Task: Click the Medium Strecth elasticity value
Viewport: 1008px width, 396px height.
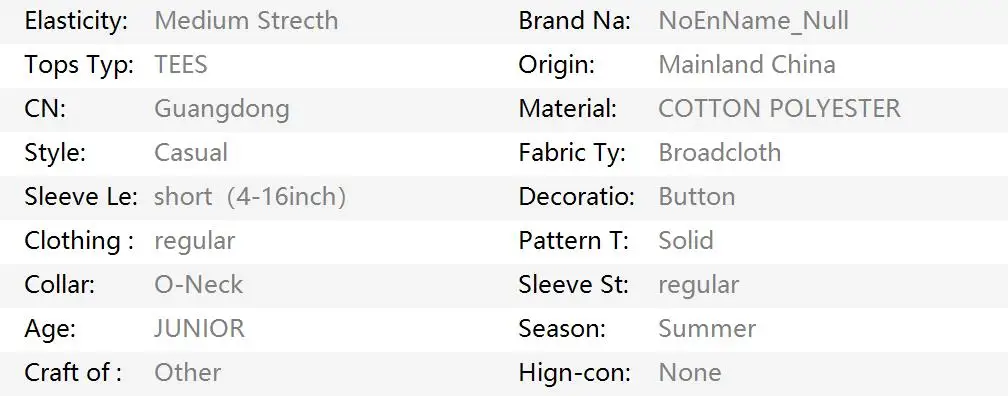Action: point(246,21)
